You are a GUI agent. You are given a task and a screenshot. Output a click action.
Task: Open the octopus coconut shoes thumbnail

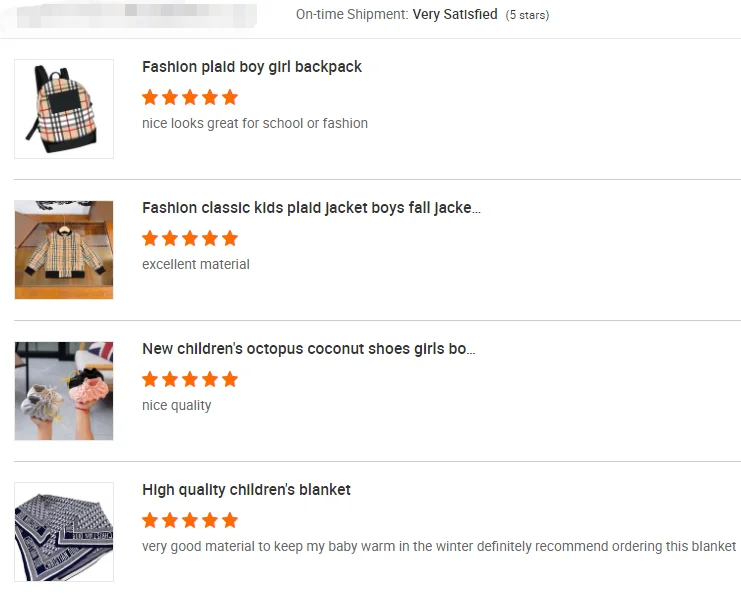pyautogui.click(x=64, y=390)
